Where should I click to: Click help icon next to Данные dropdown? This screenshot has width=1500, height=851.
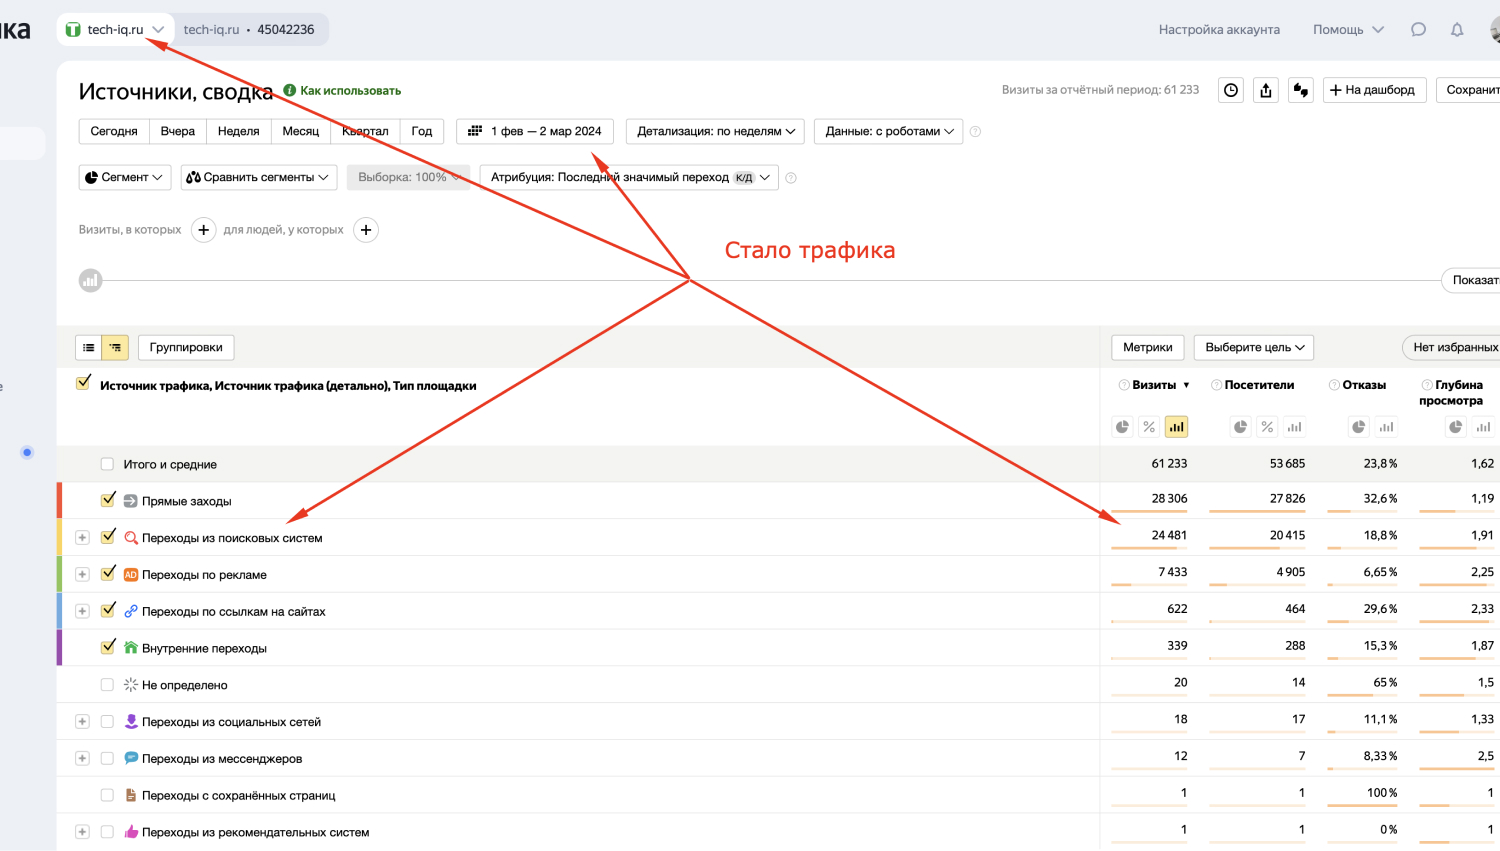pos(975,131)
